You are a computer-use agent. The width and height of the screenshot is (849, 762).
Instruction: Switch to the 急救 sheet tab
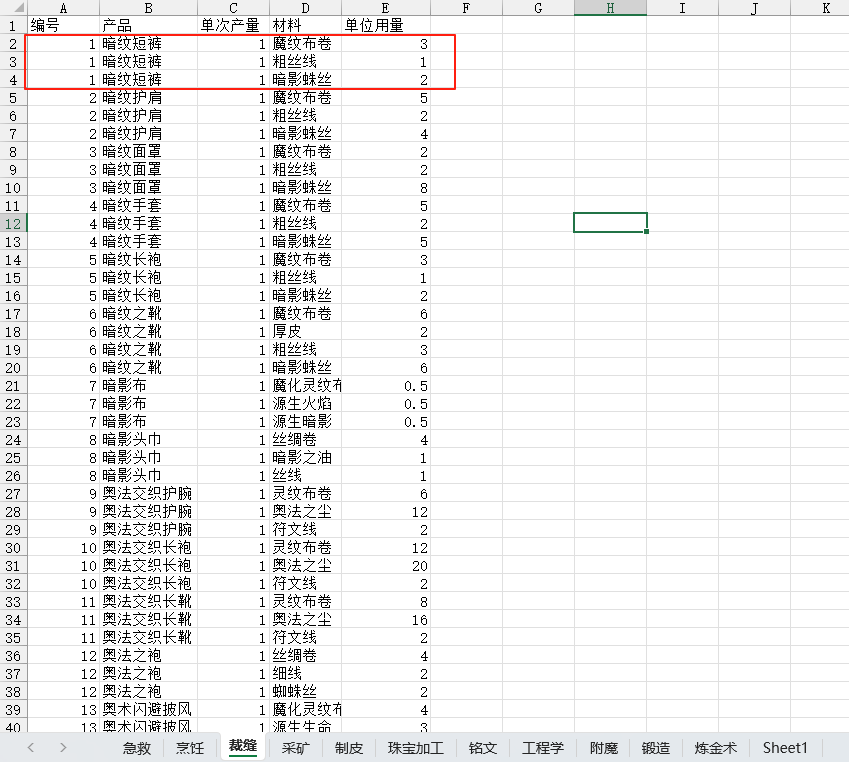pyautogui.click(x=136, y=748)
